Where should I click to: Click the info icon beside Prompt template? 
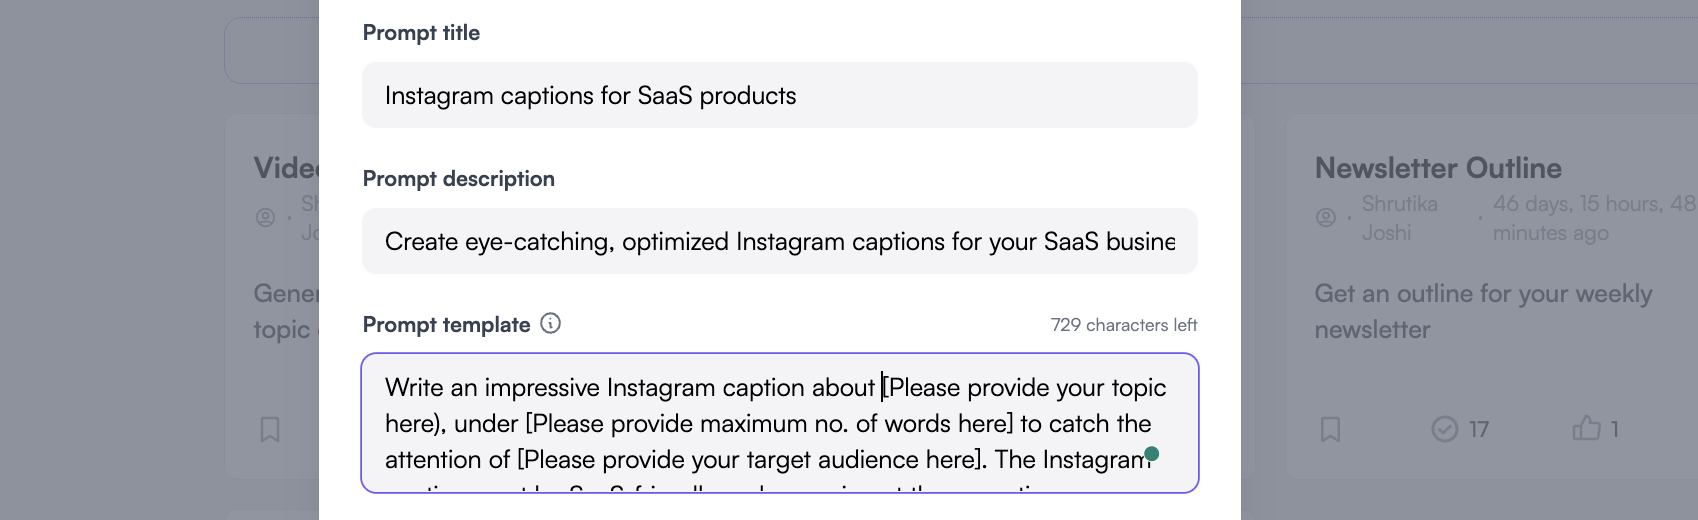(550, 323)
